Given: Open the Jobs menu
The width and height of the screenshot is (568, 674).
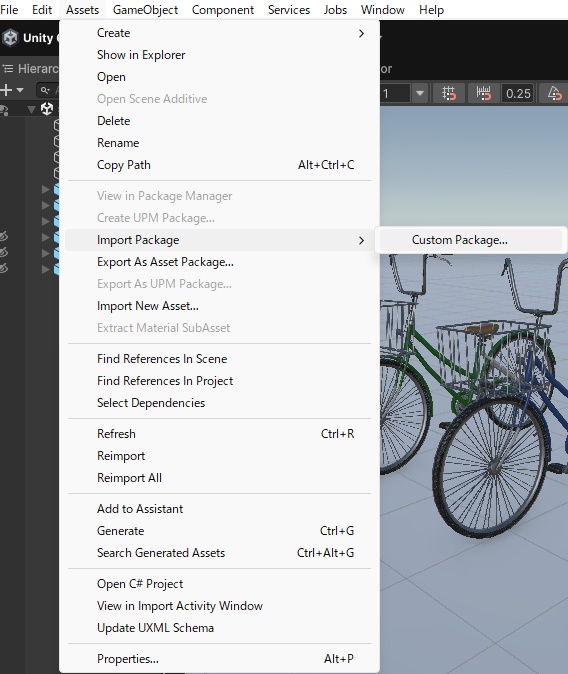Looking at the screenshot, I should (x=335, y=9).
